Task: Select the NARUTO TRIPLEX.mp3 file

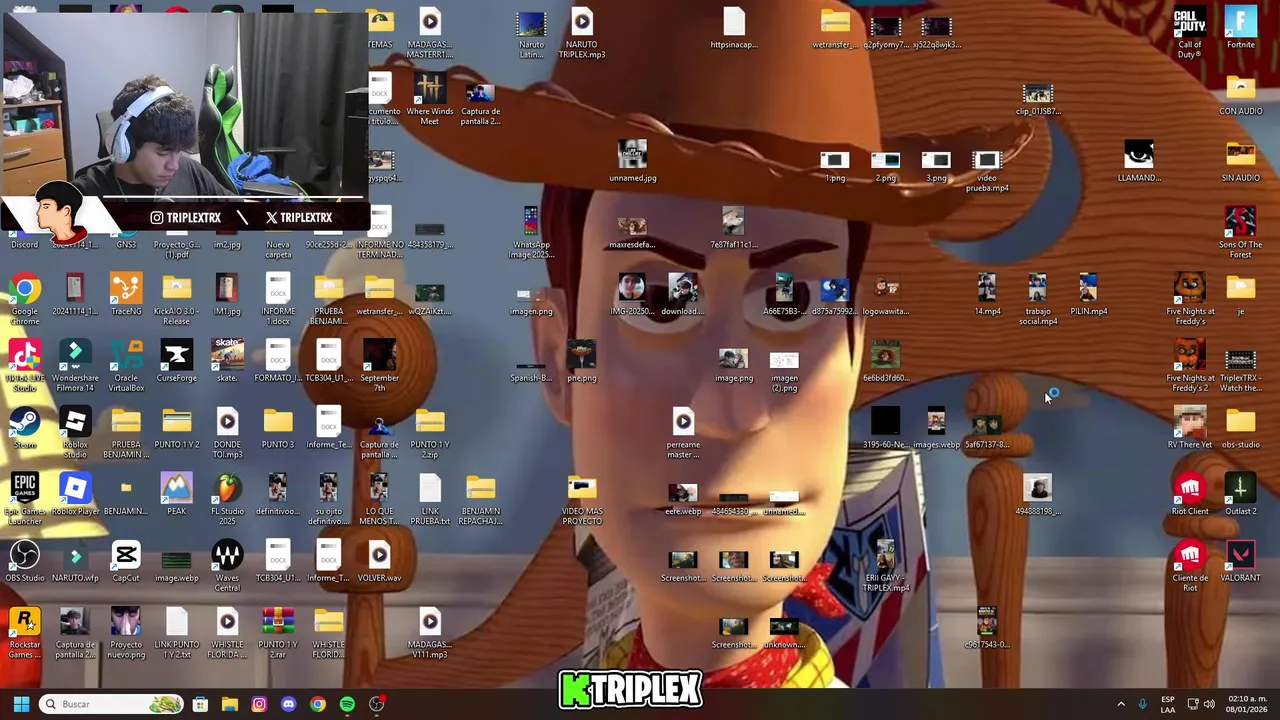Action: coord(582,31)
